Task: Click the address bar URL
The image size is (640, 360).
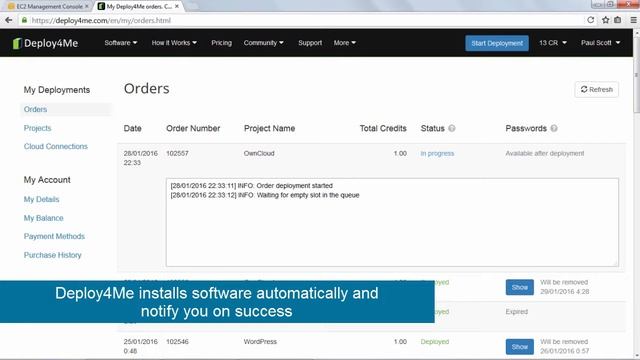Action: tap(101, 20)
